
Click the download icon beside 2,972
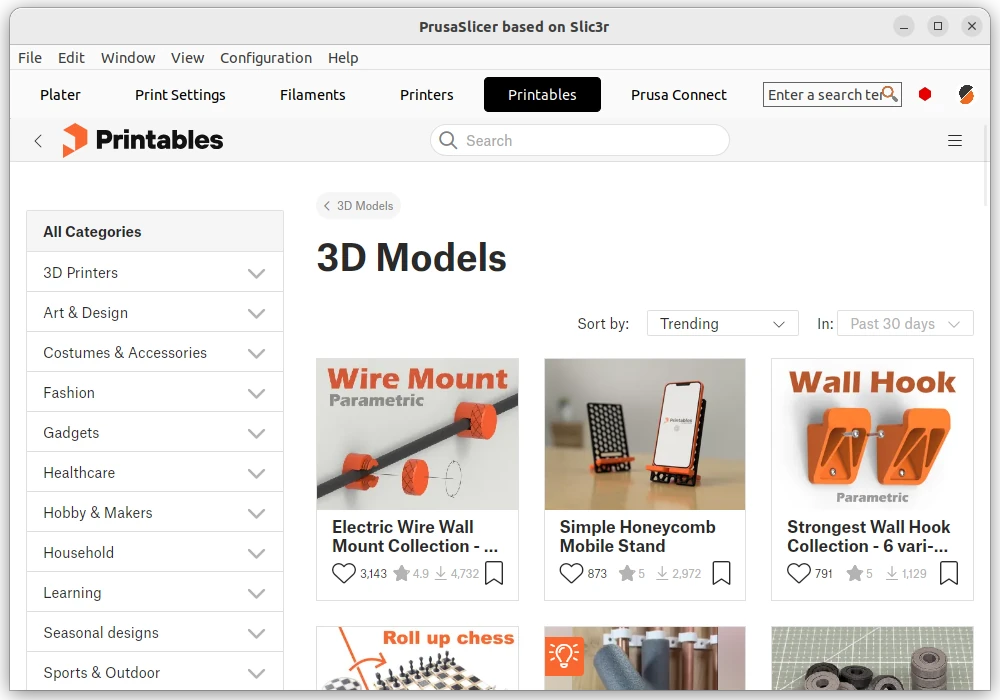pos(662,573)
